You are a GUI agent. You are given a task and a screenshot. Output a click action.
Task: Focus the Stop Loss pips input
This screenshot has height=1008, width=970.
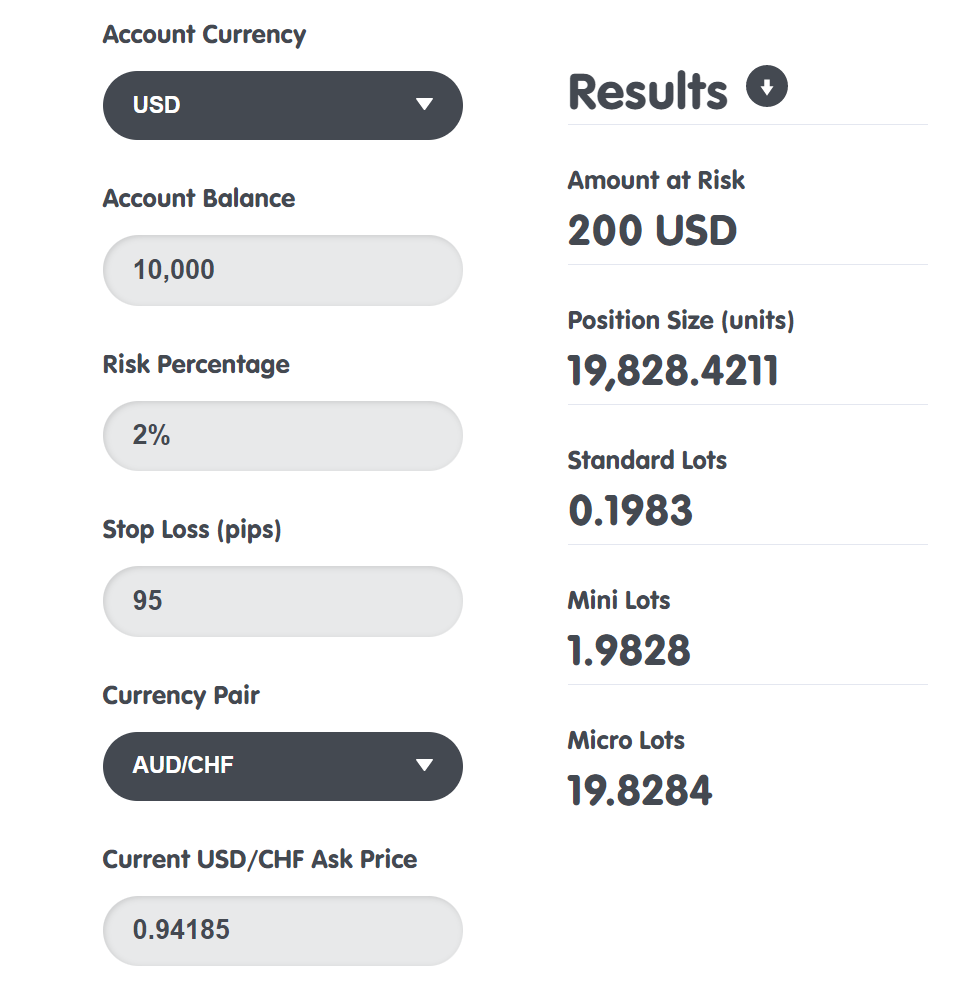(282, 600)
